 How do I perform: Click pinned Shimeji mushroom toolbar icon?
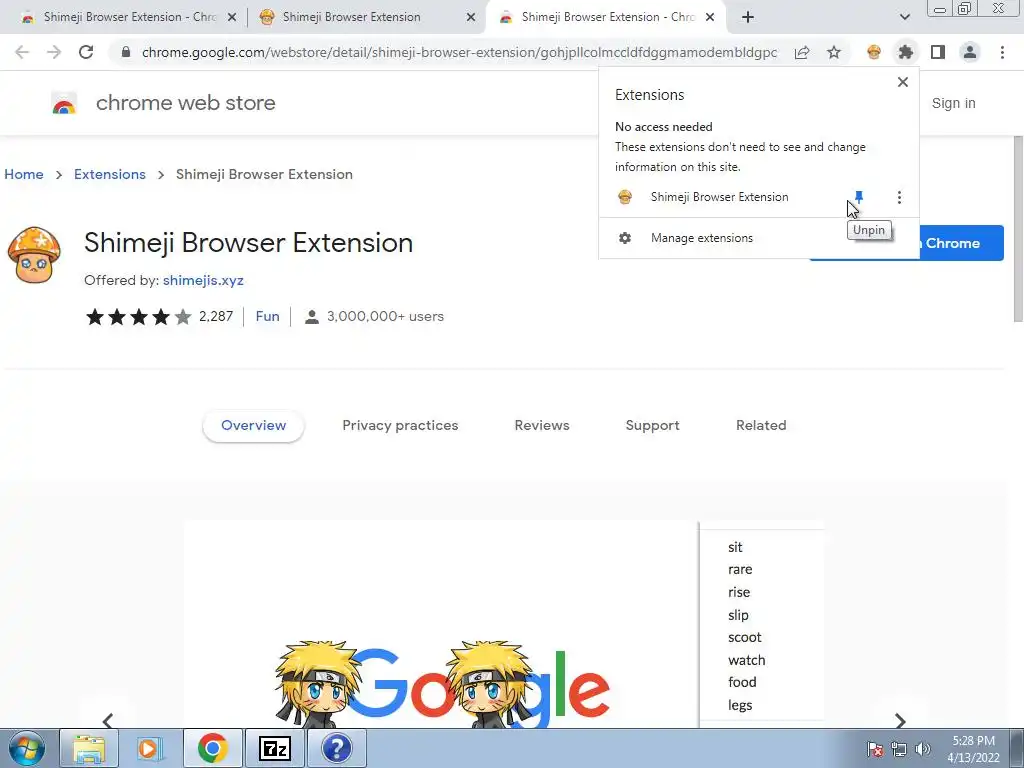tap(873, 52)
